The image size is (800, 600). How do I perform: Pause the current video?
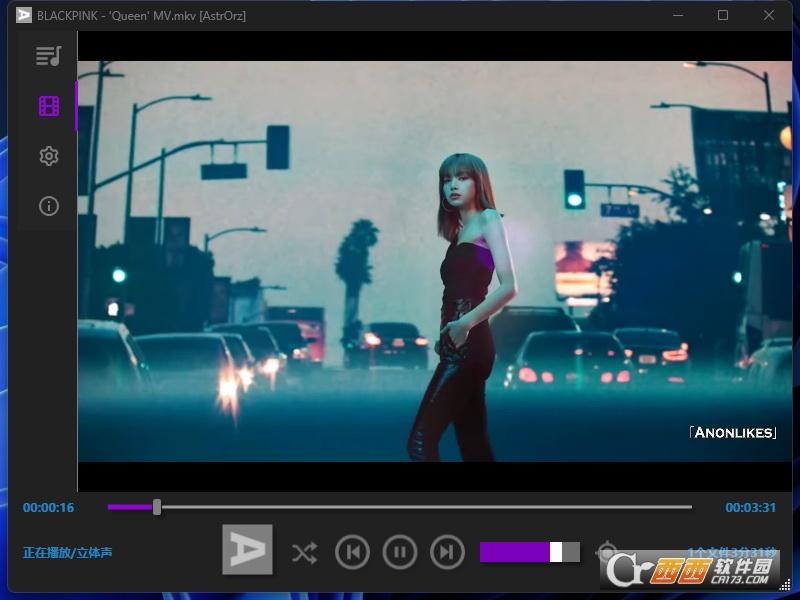400,552
